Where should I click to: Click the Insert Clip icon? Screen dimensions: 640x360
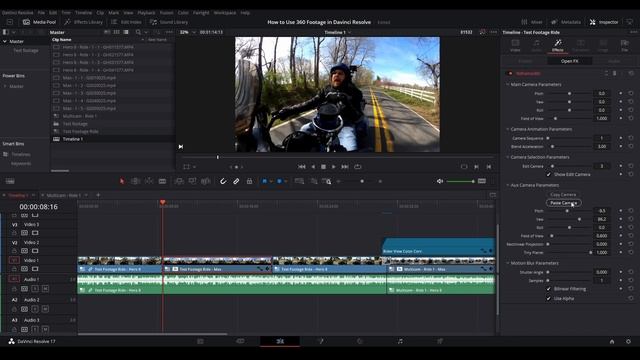pyautogui.click(x=179, y=181)
